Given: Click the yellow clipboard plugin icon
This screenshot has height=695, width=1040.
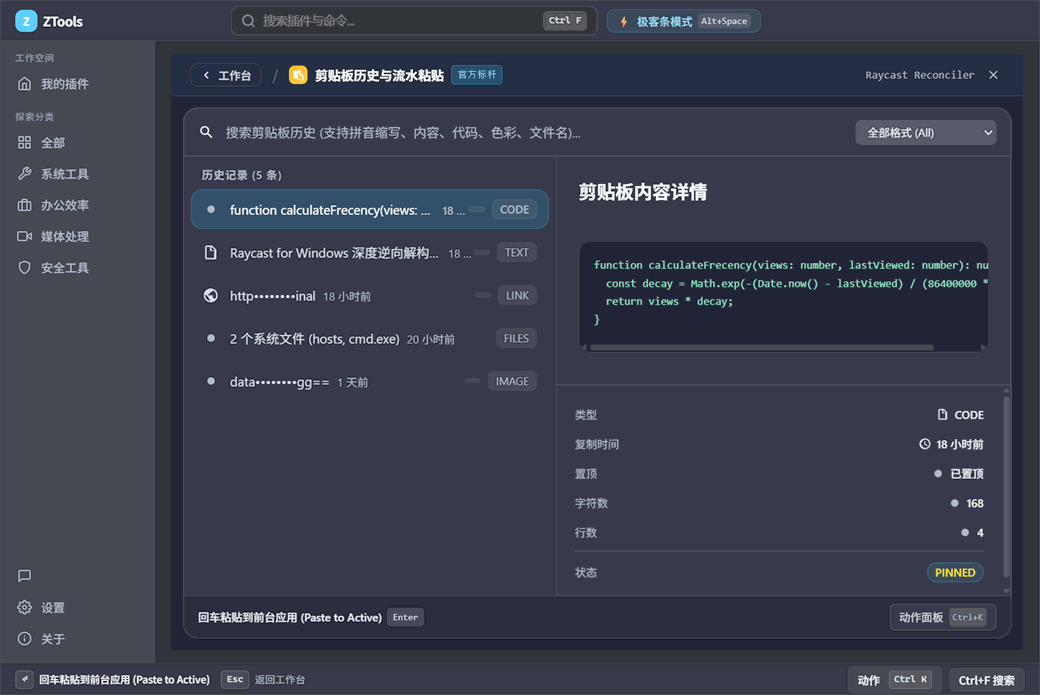Looking at the screenshot, I should click(298, 75).
